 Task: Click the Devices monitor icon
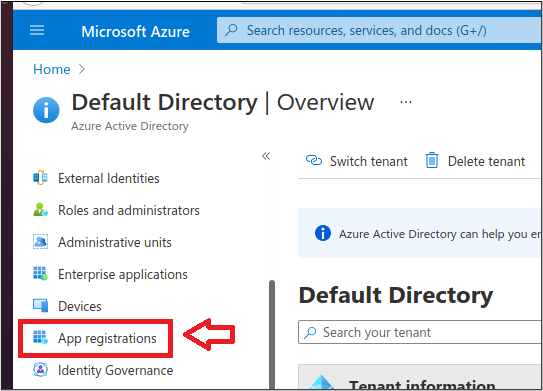40,305
